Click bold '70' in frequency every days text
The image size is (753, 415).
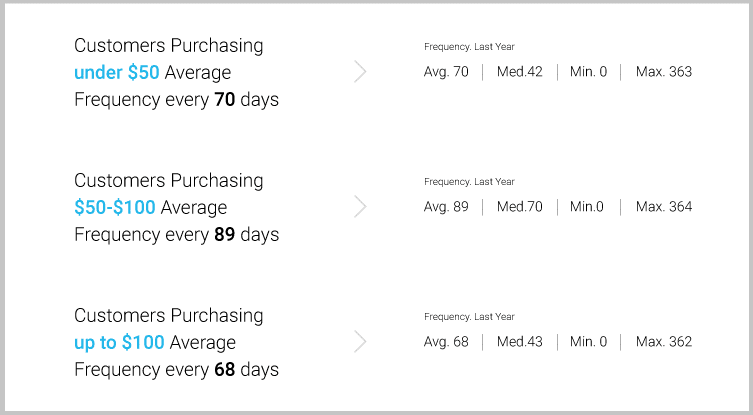(224, 100)
